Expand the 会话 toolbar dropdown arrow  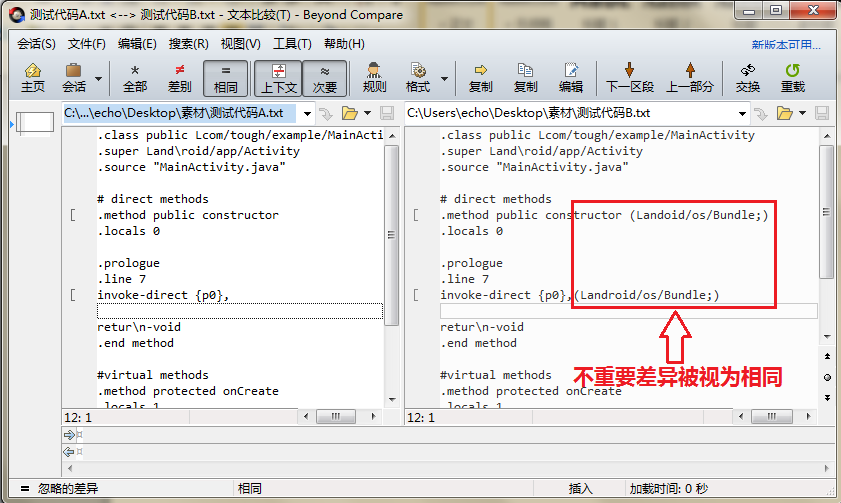[98, 78]
